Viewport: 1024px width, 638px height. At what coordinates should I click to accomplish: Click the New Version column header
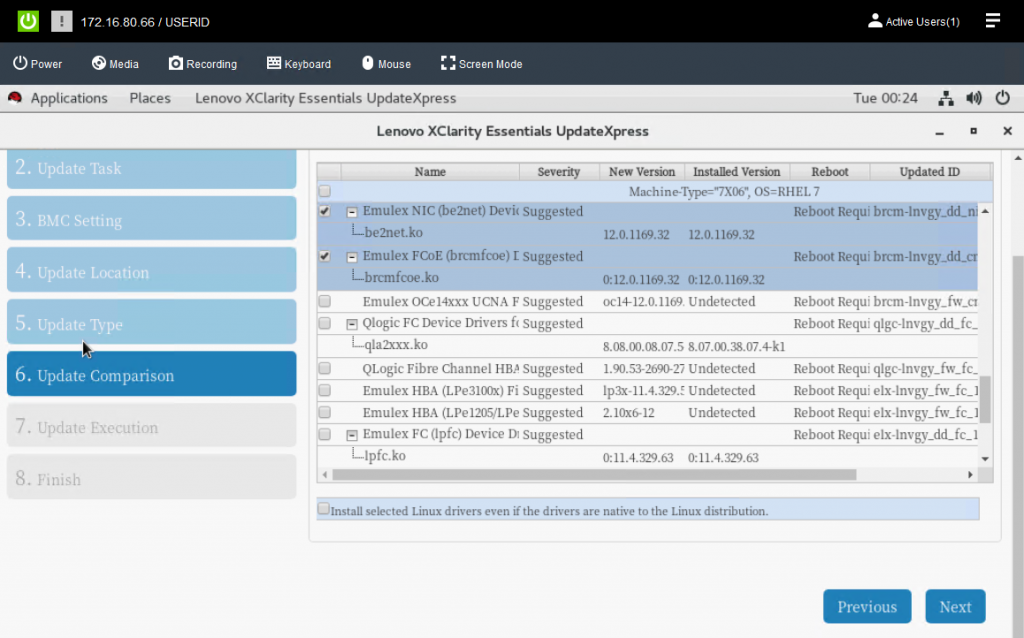pos(642,172)
